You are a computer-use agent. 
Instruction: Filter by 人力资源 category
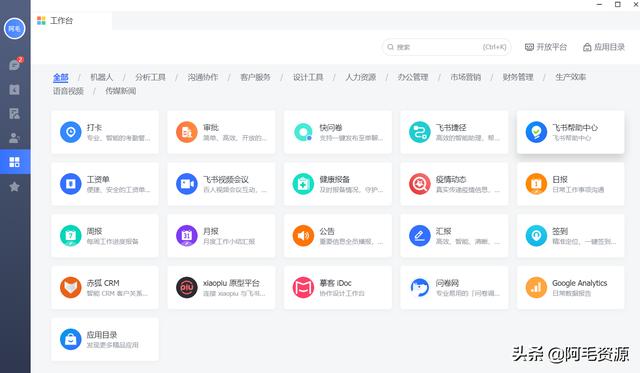click(x=361, y=77)
